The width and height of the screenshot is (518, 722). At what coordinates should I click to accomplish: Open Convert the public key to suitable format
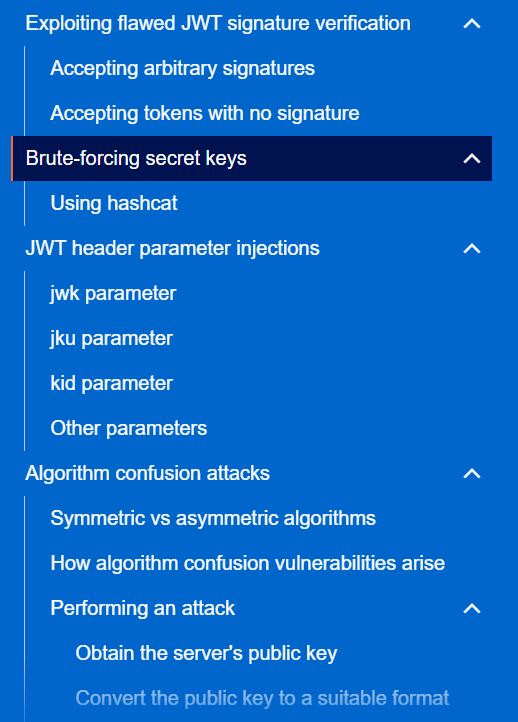pyautogui.click(x=262, y=698)
